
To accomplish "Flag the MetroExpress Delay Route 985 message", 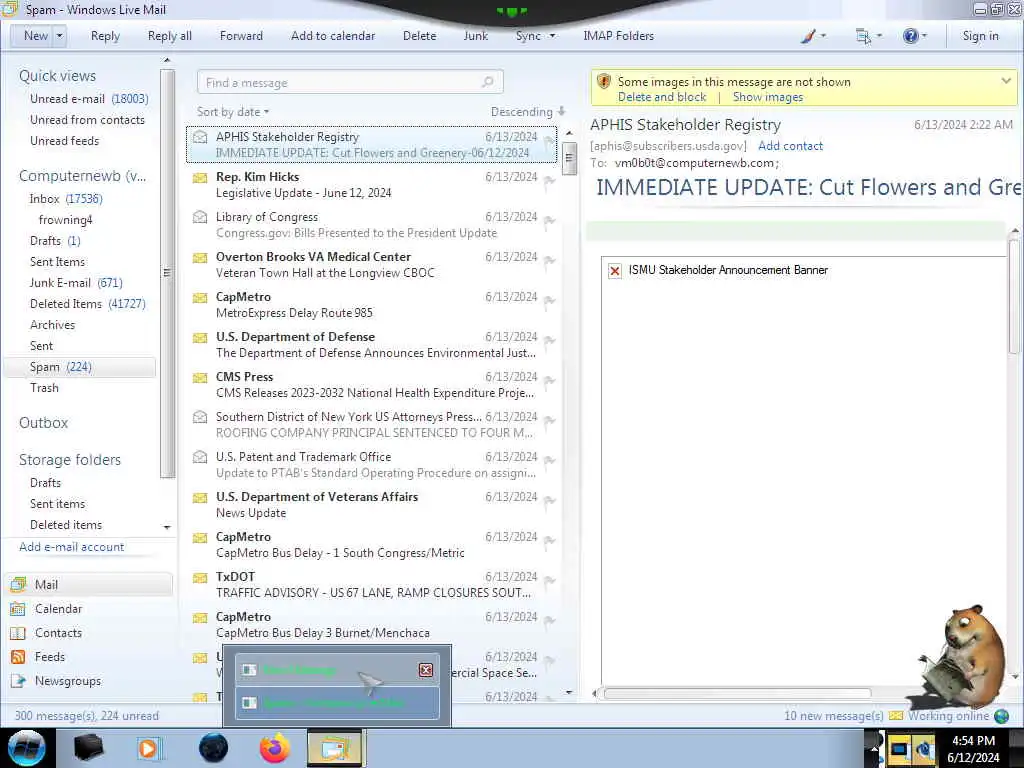I will (549, 300).
